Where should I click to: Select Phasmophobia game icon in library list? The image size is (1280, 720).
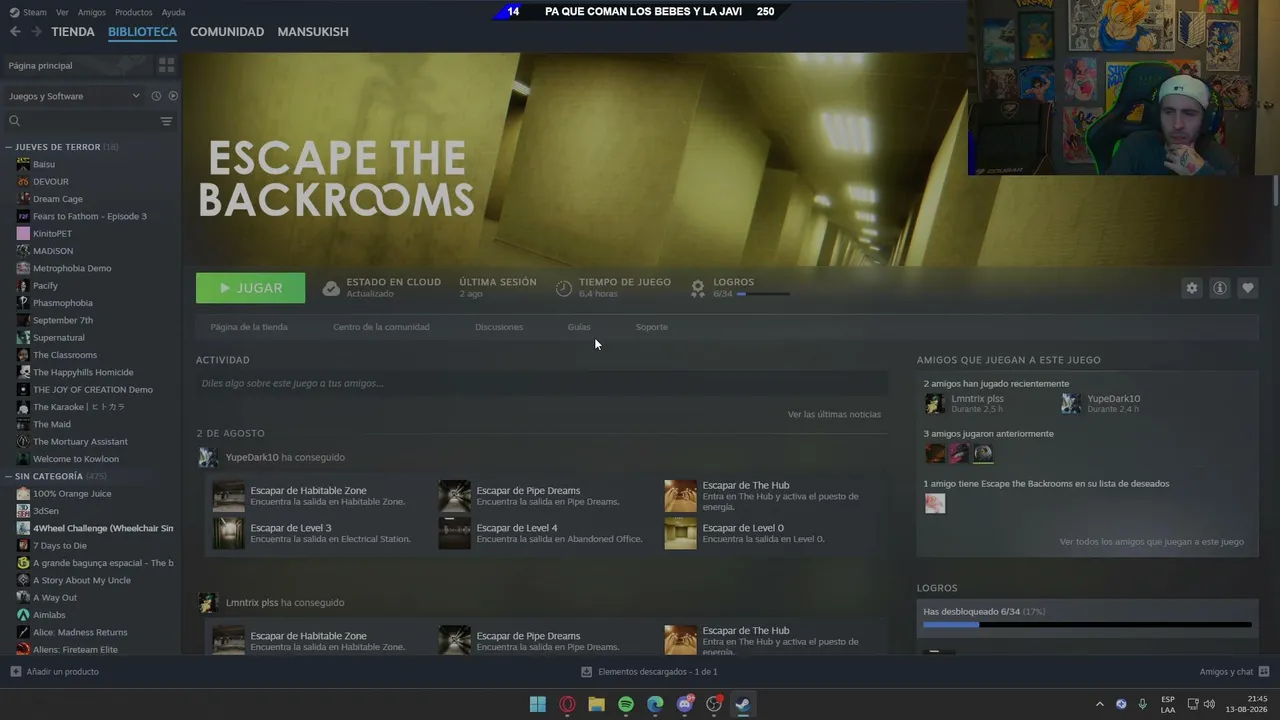point(23,303)
